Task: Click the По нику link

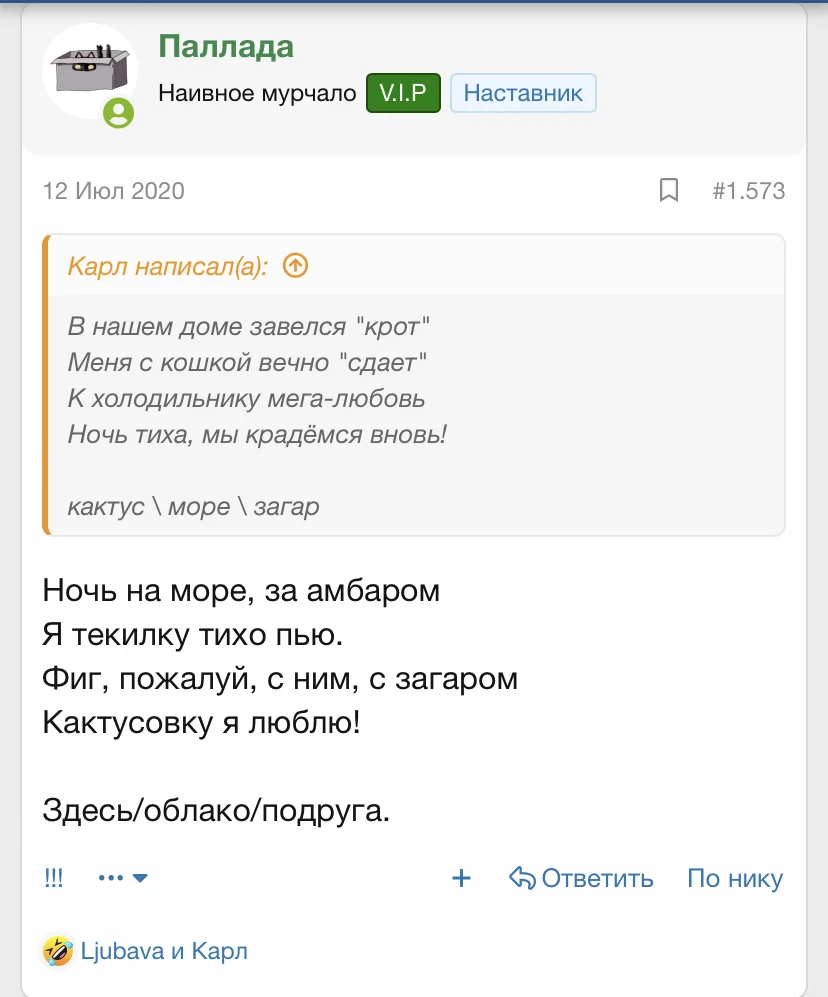Action: pyautogui.click(x=735, y=879)
